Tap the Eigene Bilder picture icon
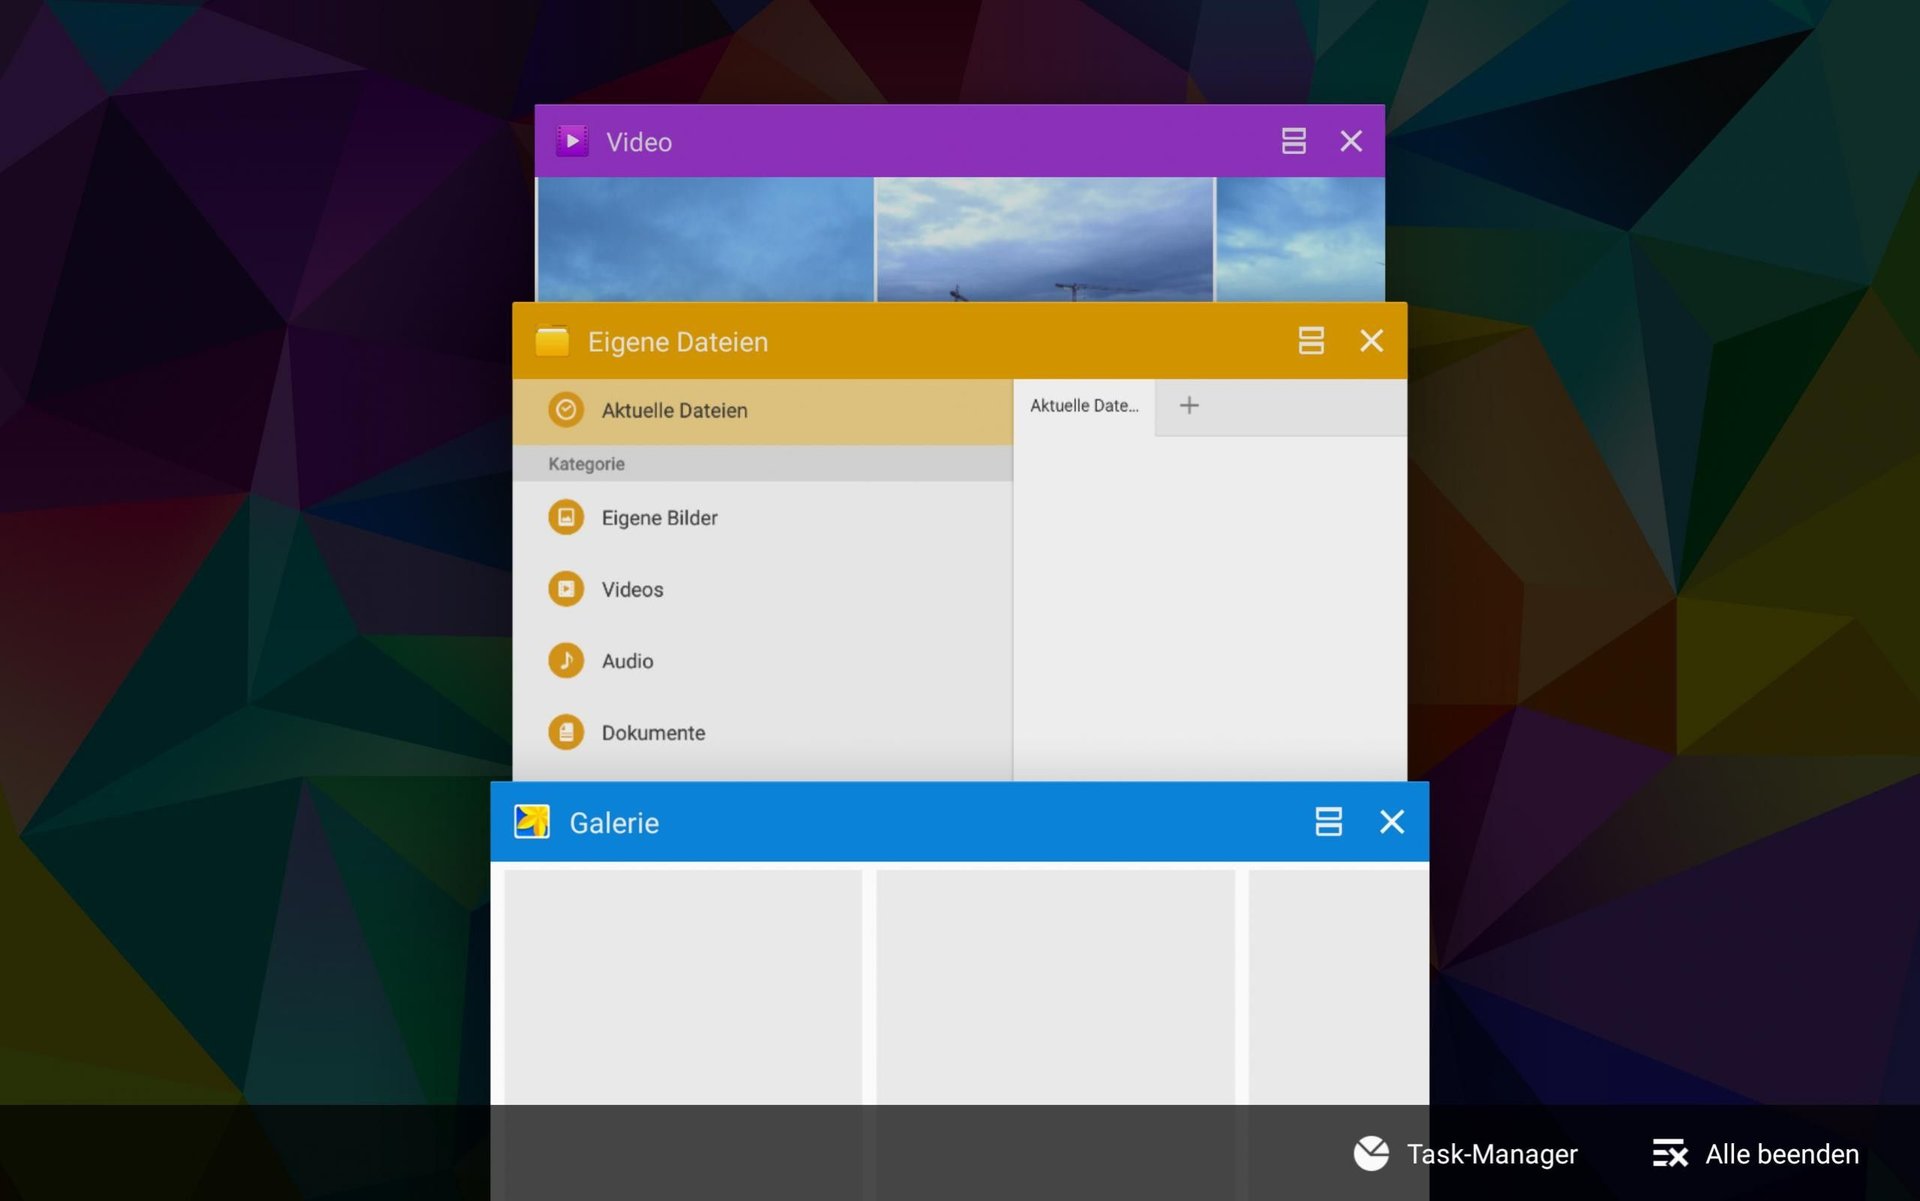 point(566,517)
